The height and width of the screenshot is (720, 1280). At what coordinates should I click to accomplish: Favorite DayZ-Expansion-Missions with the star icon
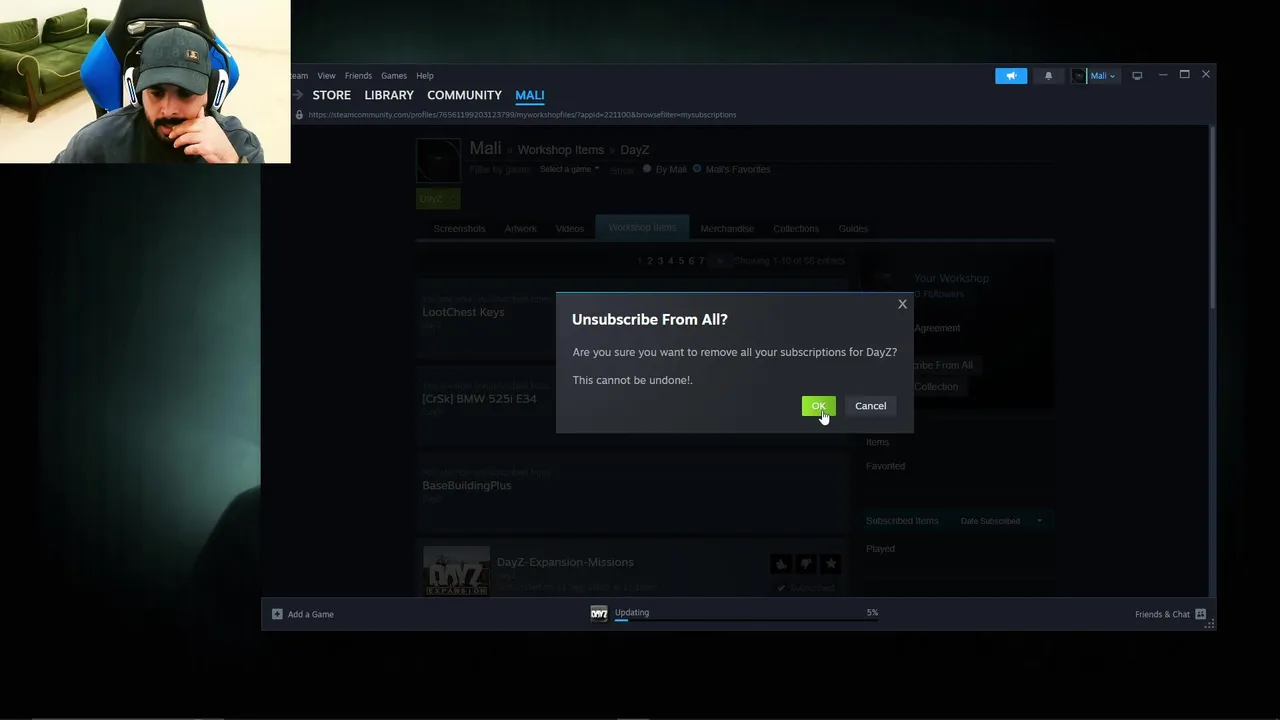click(x=831, y=564)
